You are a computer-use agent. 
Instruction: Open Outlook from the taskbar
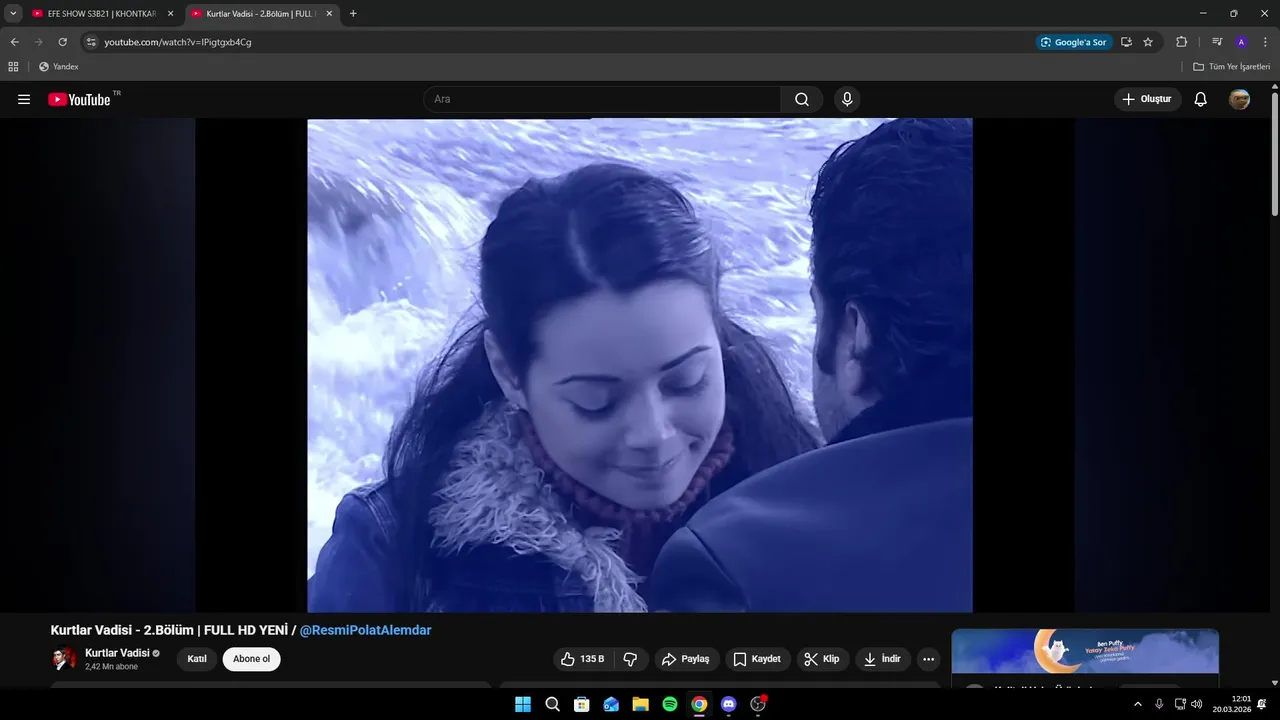pos(611,704)
